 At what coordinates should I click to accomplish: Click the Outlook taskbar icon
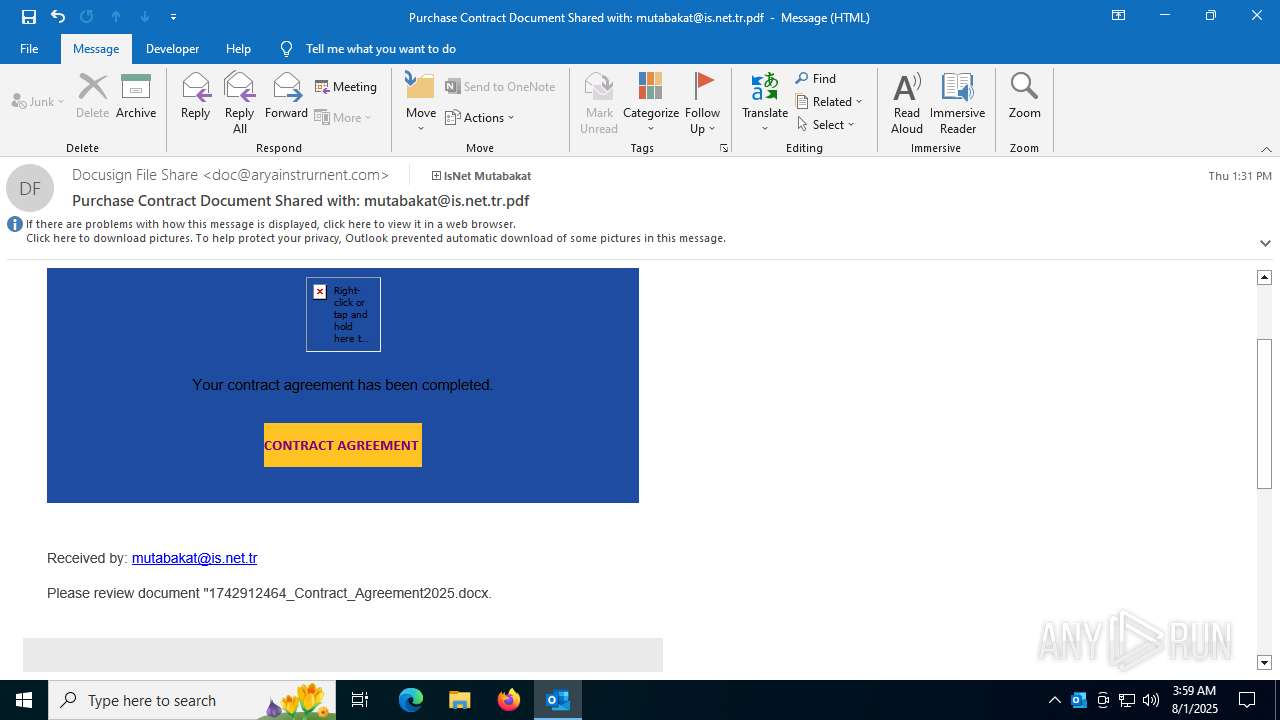click(558, 700)
